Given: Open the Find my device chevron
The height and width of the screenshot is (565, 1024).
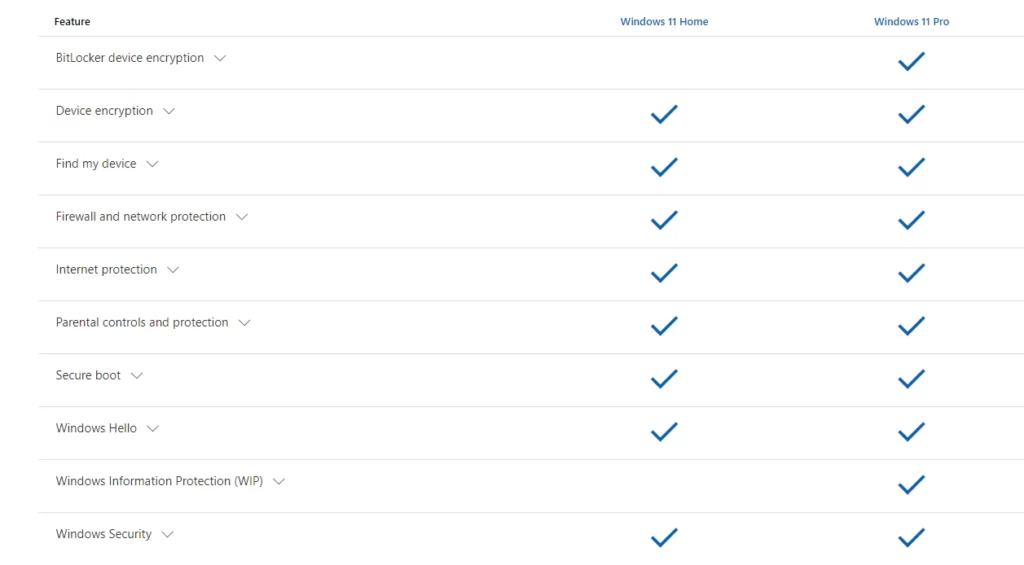Looking at the screenshot, I should click(152, 164).
